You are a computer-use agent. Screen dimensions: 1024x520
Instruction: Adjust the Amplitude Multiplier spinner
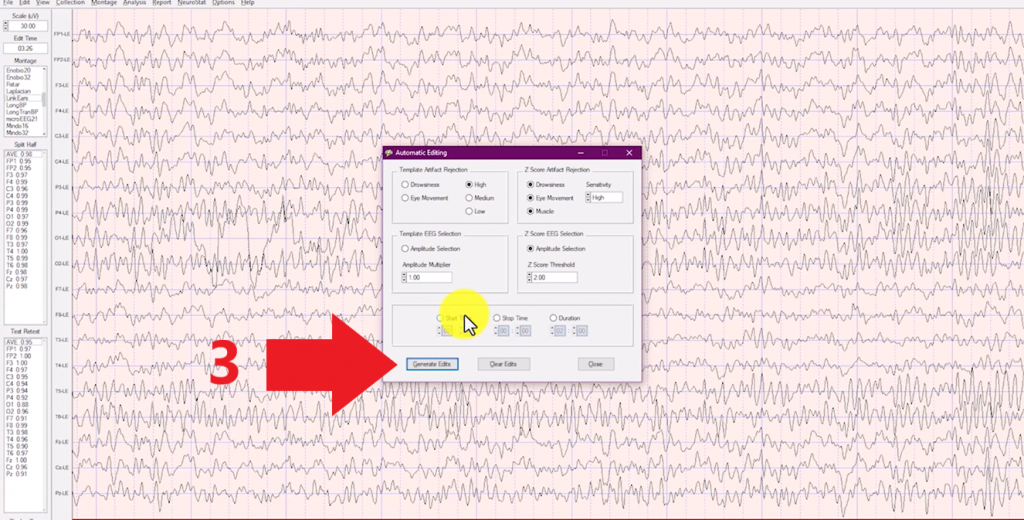point(403,277)
